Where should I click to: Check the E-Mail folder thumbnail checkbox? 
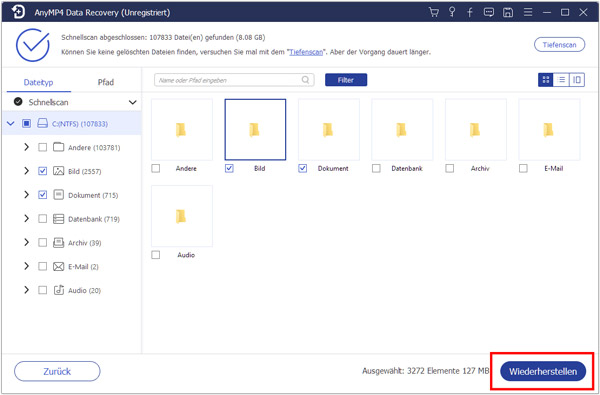point(523,168)
